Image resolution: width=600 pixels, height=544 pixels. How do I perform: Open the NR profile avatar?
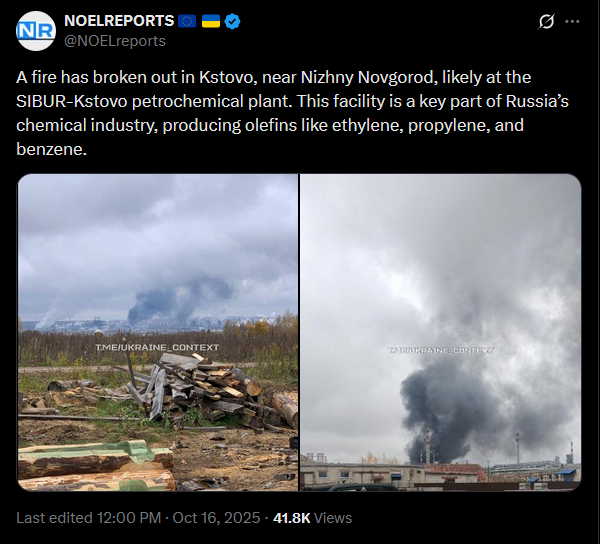[x=36, y=31]
